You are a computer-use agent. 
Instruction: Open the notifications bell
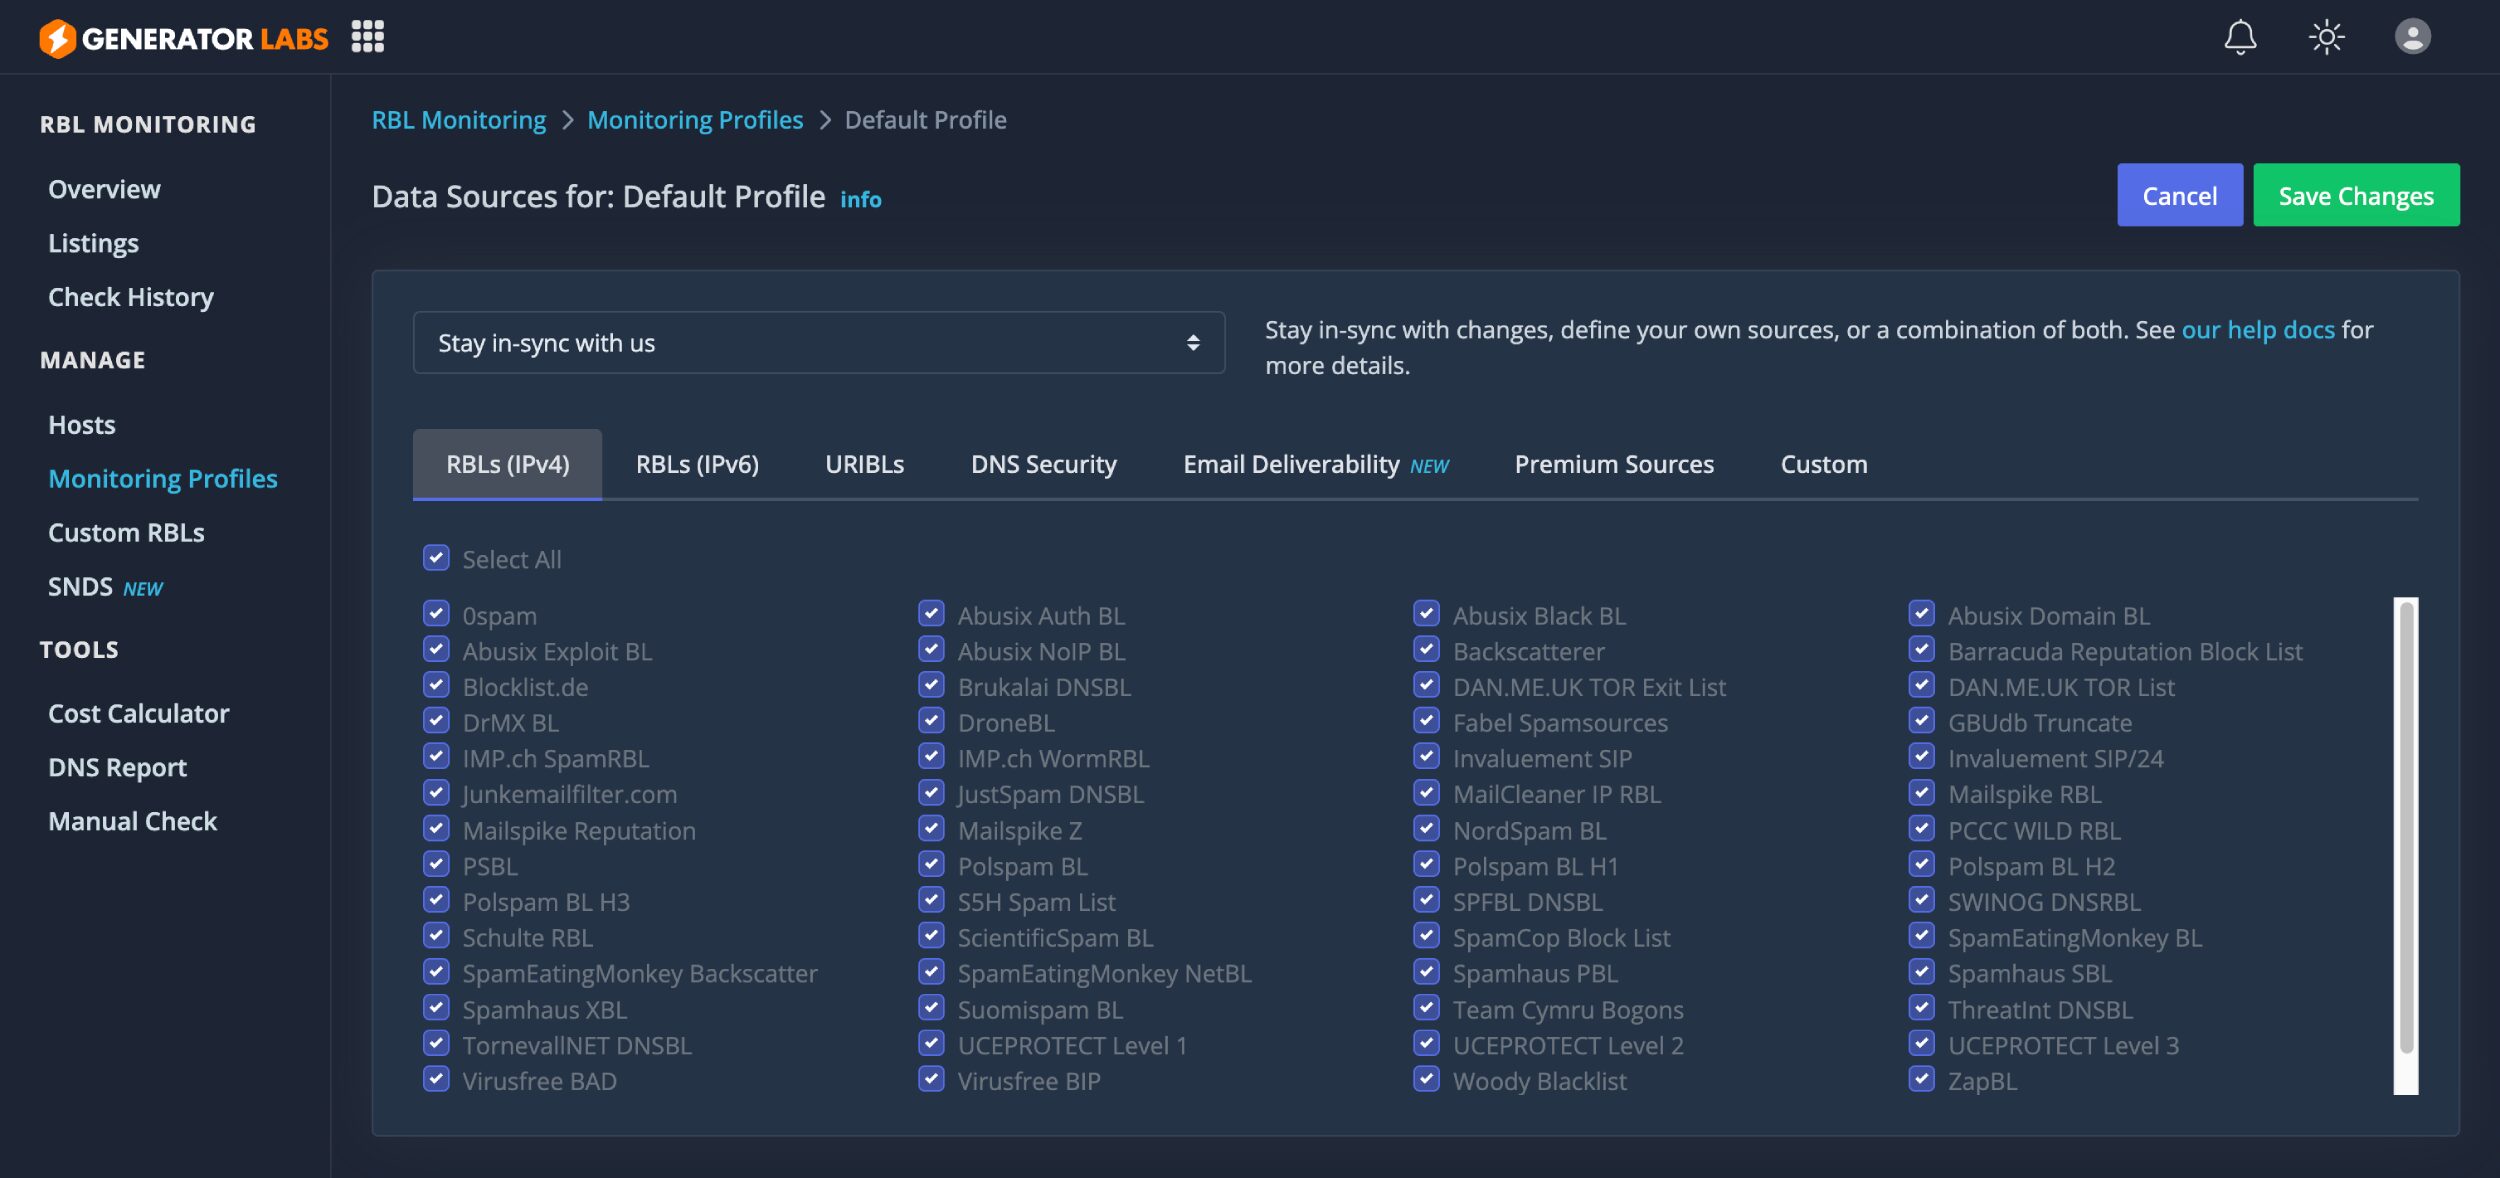2240,38
